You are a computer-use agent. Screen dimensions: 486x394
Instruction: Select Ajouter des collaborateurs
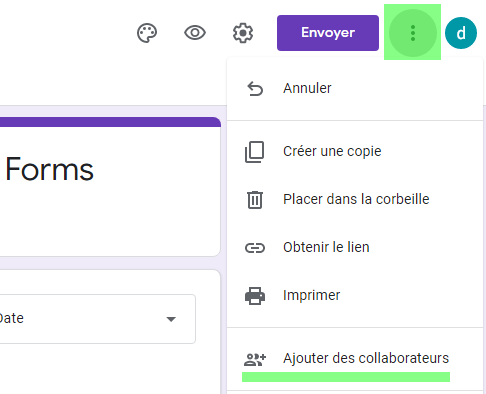[355, 359]
